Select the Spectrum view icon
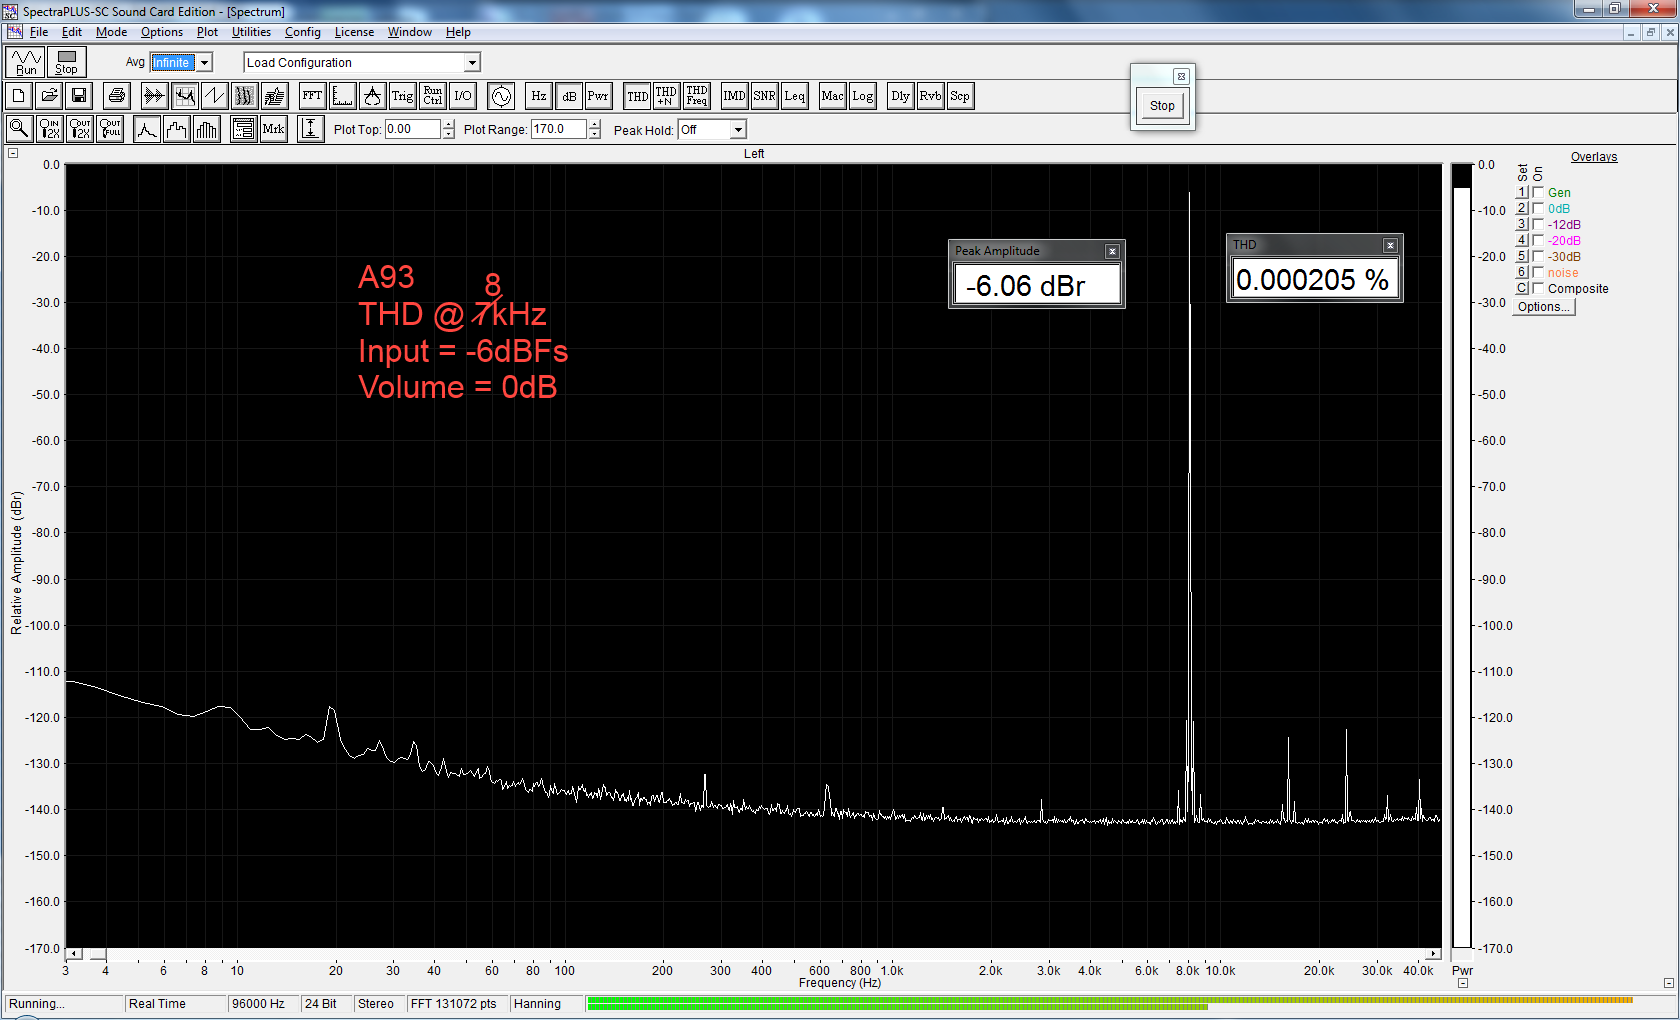The height and width of the screenshot is (1020, 1680). (x=184, y=96)
